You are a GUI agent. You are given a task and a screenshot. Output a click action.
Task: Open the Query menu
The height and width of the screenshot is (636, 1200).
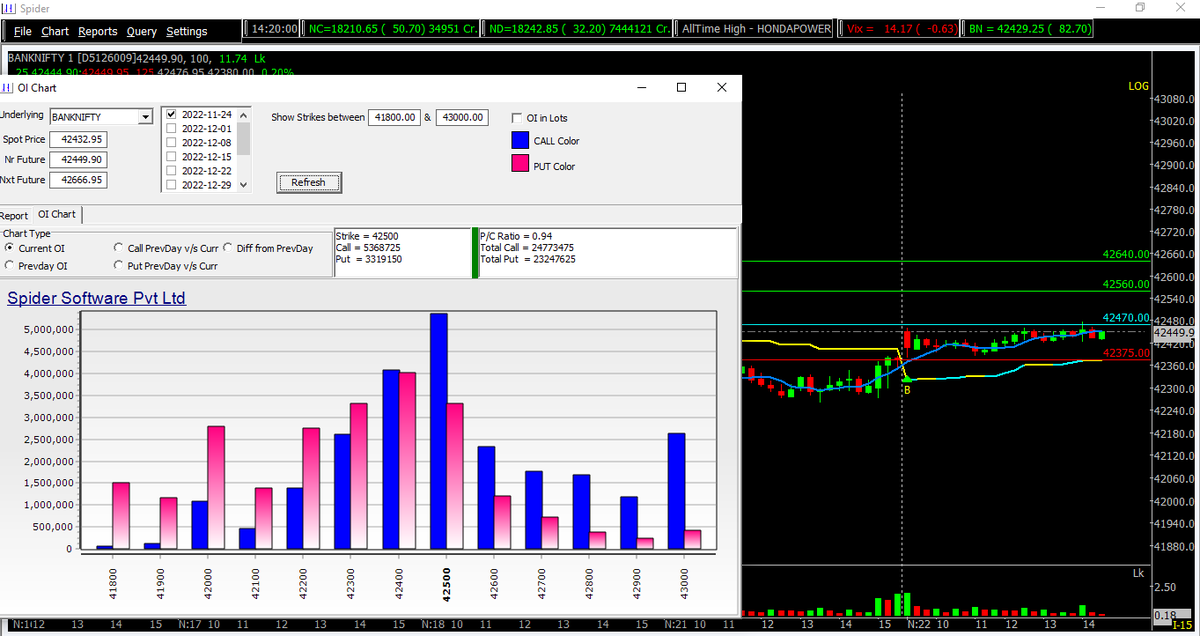(x=142, y=32)
